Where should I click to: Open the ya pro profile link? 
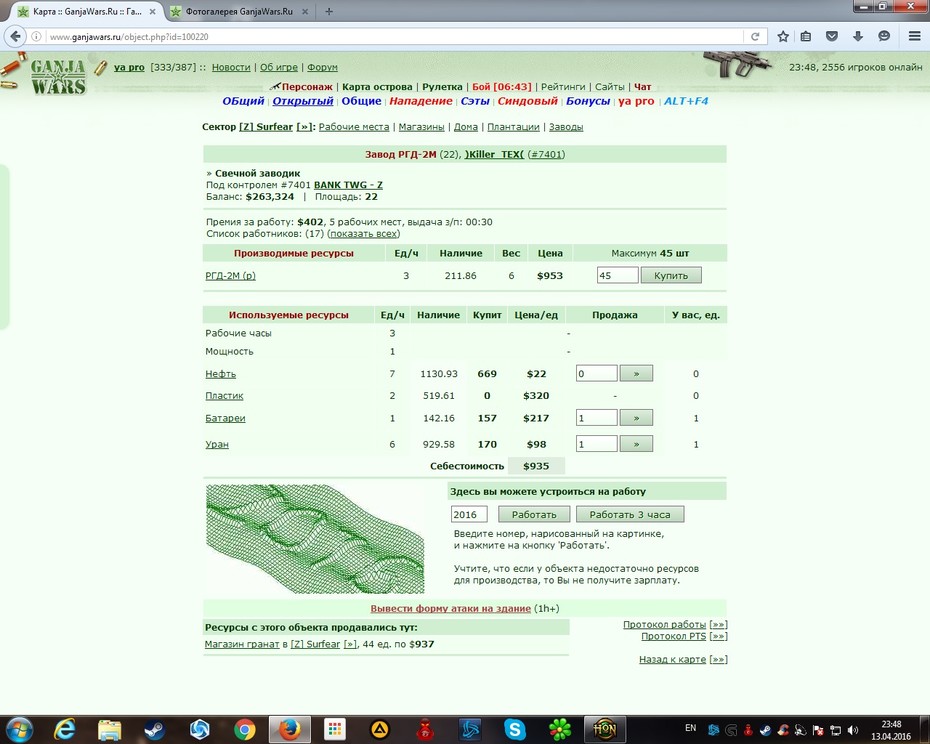129,67
